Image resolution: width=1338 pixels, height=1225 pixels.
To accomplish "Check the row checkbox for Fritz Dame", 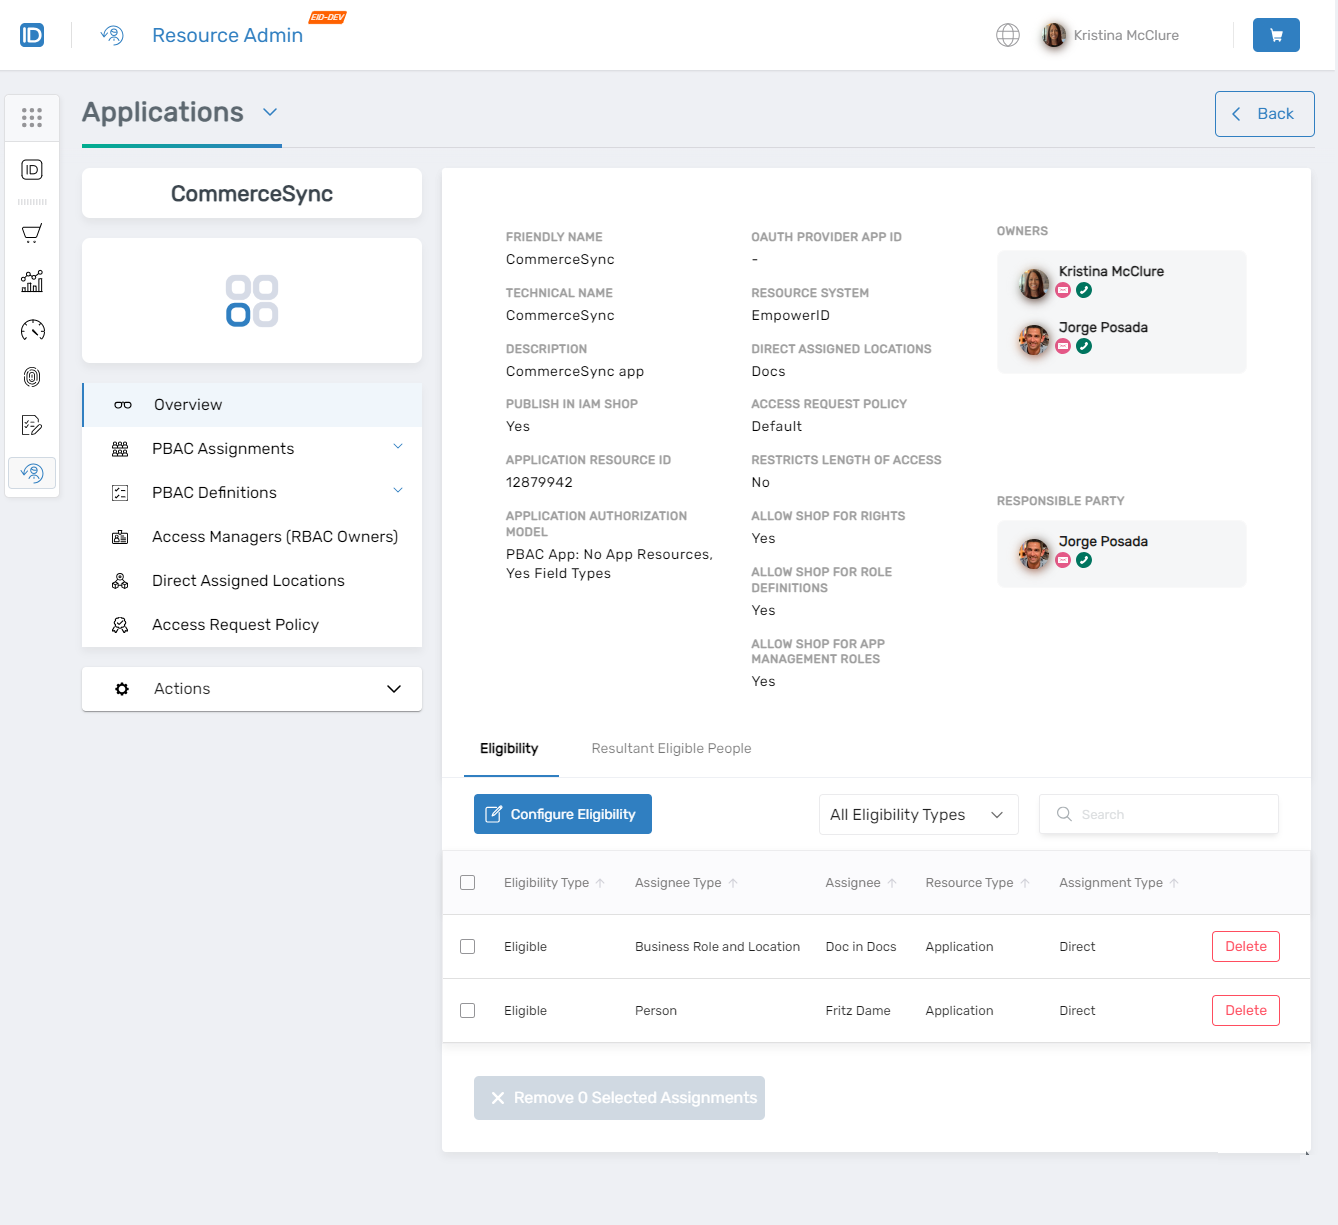I will coord(467,1010).
